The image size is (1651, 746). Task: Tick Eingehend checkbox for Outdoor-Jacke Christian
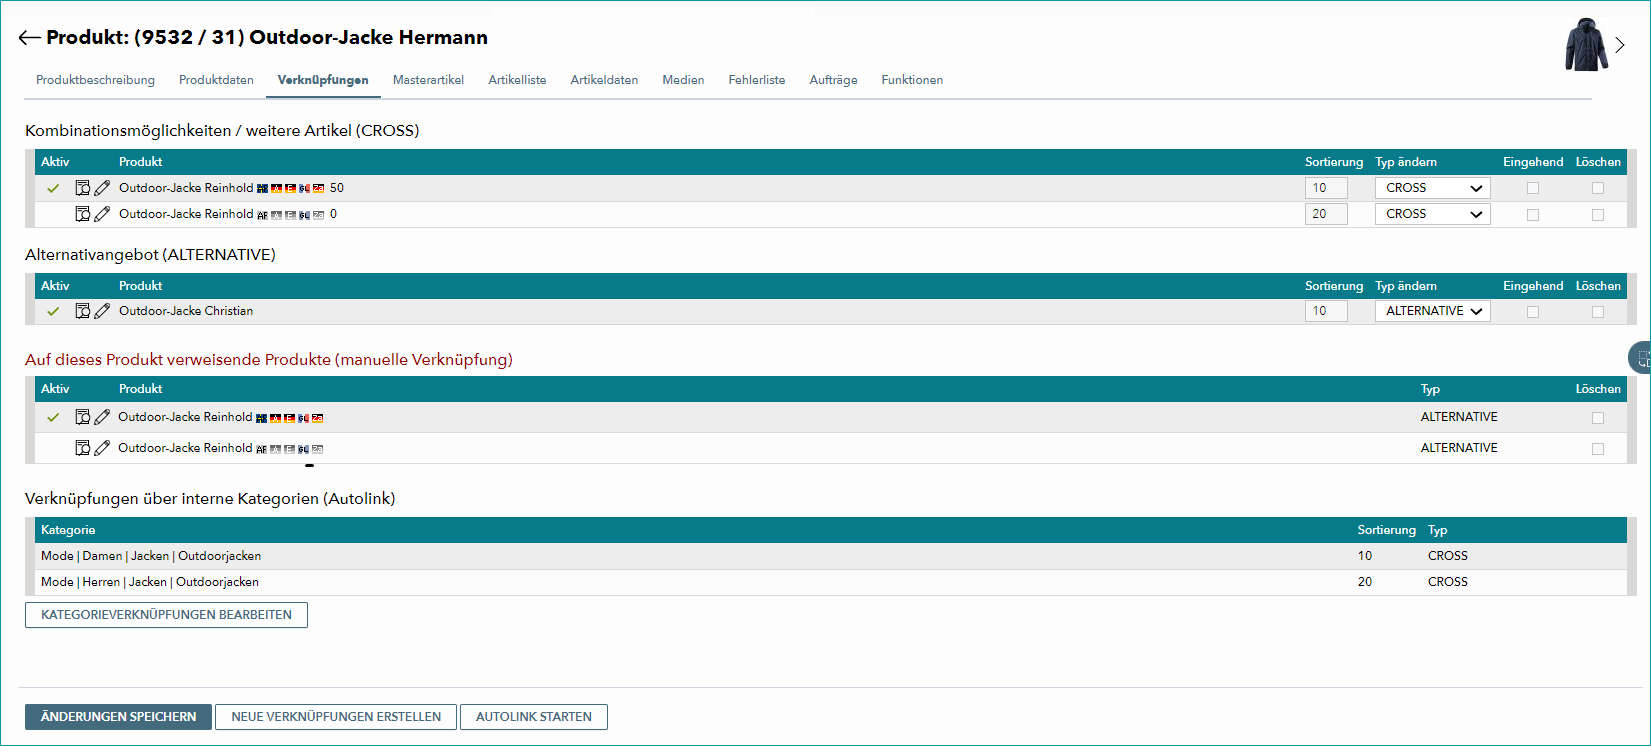tap(1533, 312)
